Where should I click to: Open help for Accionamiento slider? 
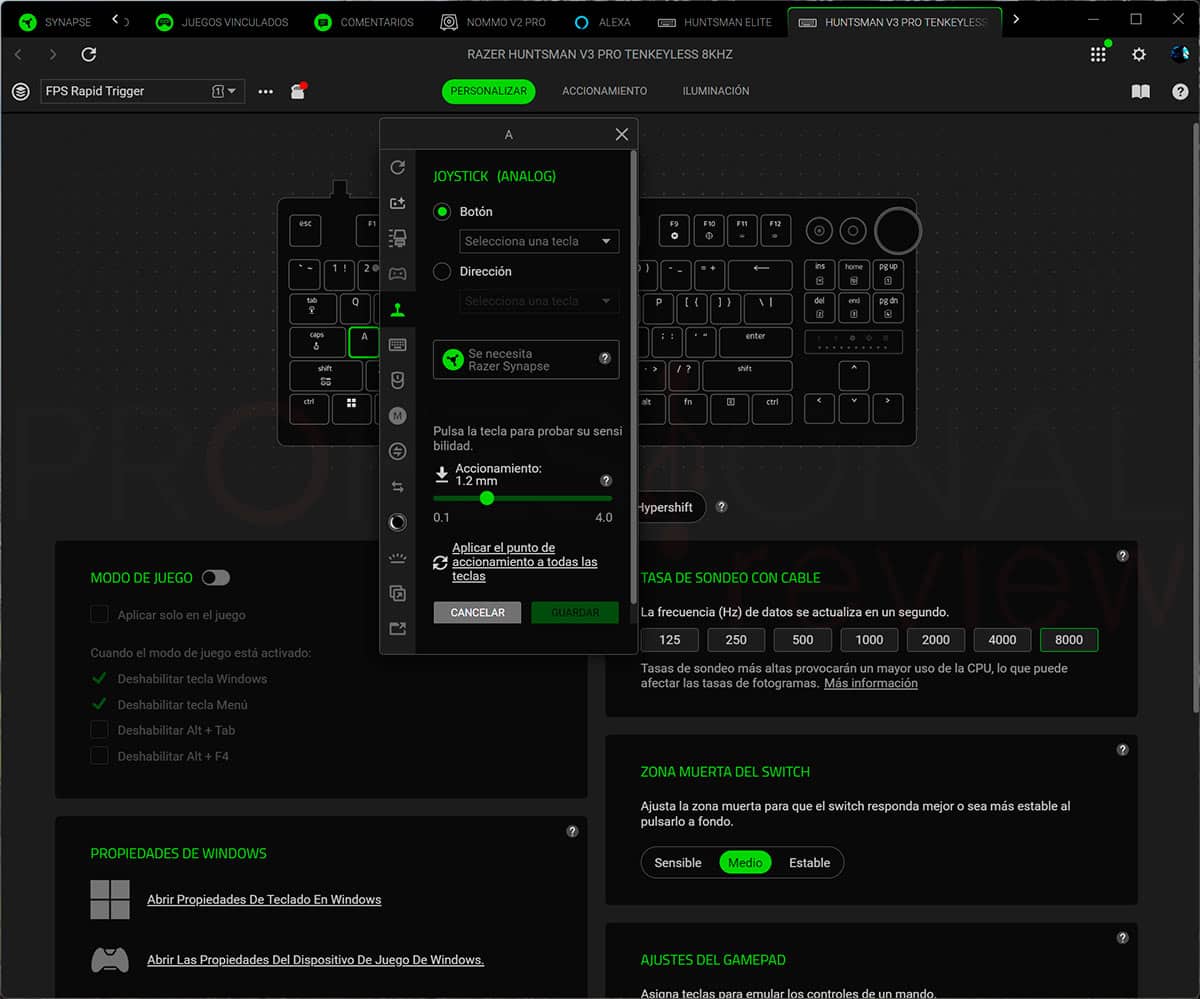(x=605, y=481)
